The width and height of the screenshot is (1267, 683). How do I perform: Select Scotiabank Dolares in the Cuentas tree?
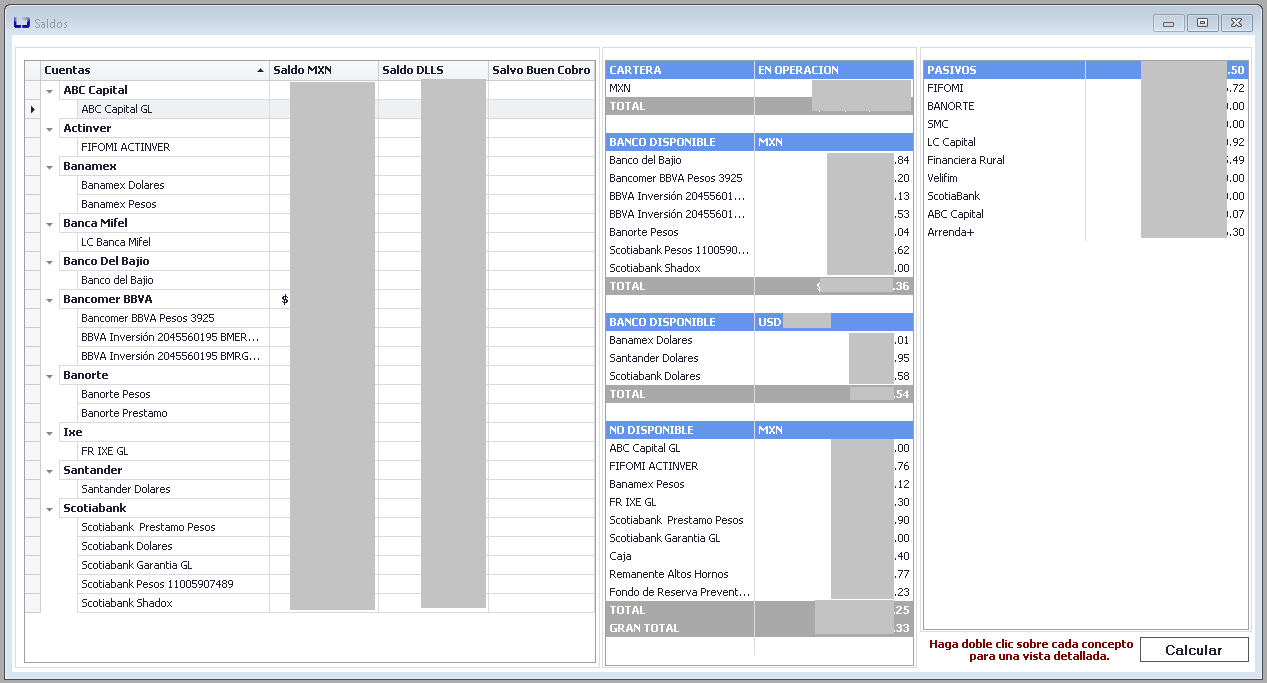(127, 546)
